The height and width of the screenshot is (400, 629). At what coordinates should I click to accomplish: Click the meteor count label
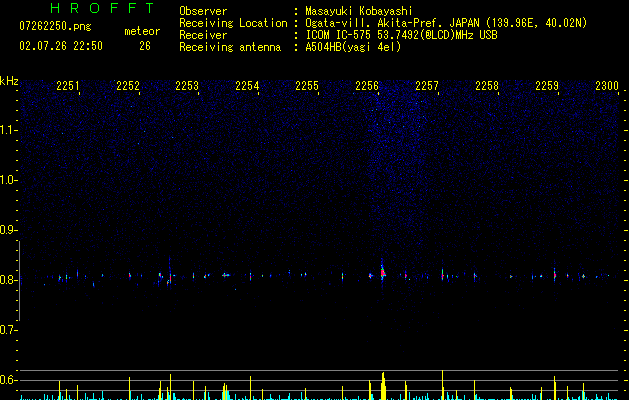point(142,31)
